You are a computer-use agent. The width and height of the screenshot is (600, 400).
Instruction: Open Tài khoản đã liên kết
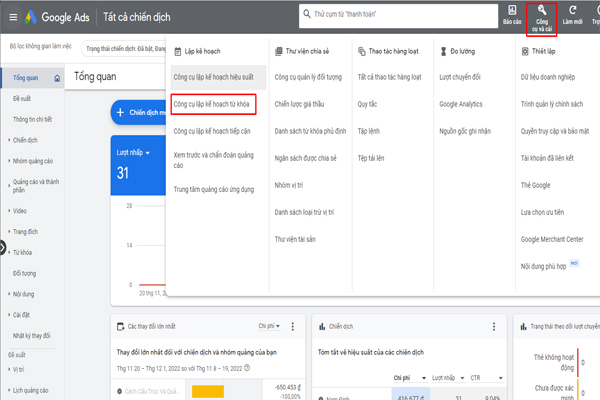pyautogui.click(x=547, y=158)
